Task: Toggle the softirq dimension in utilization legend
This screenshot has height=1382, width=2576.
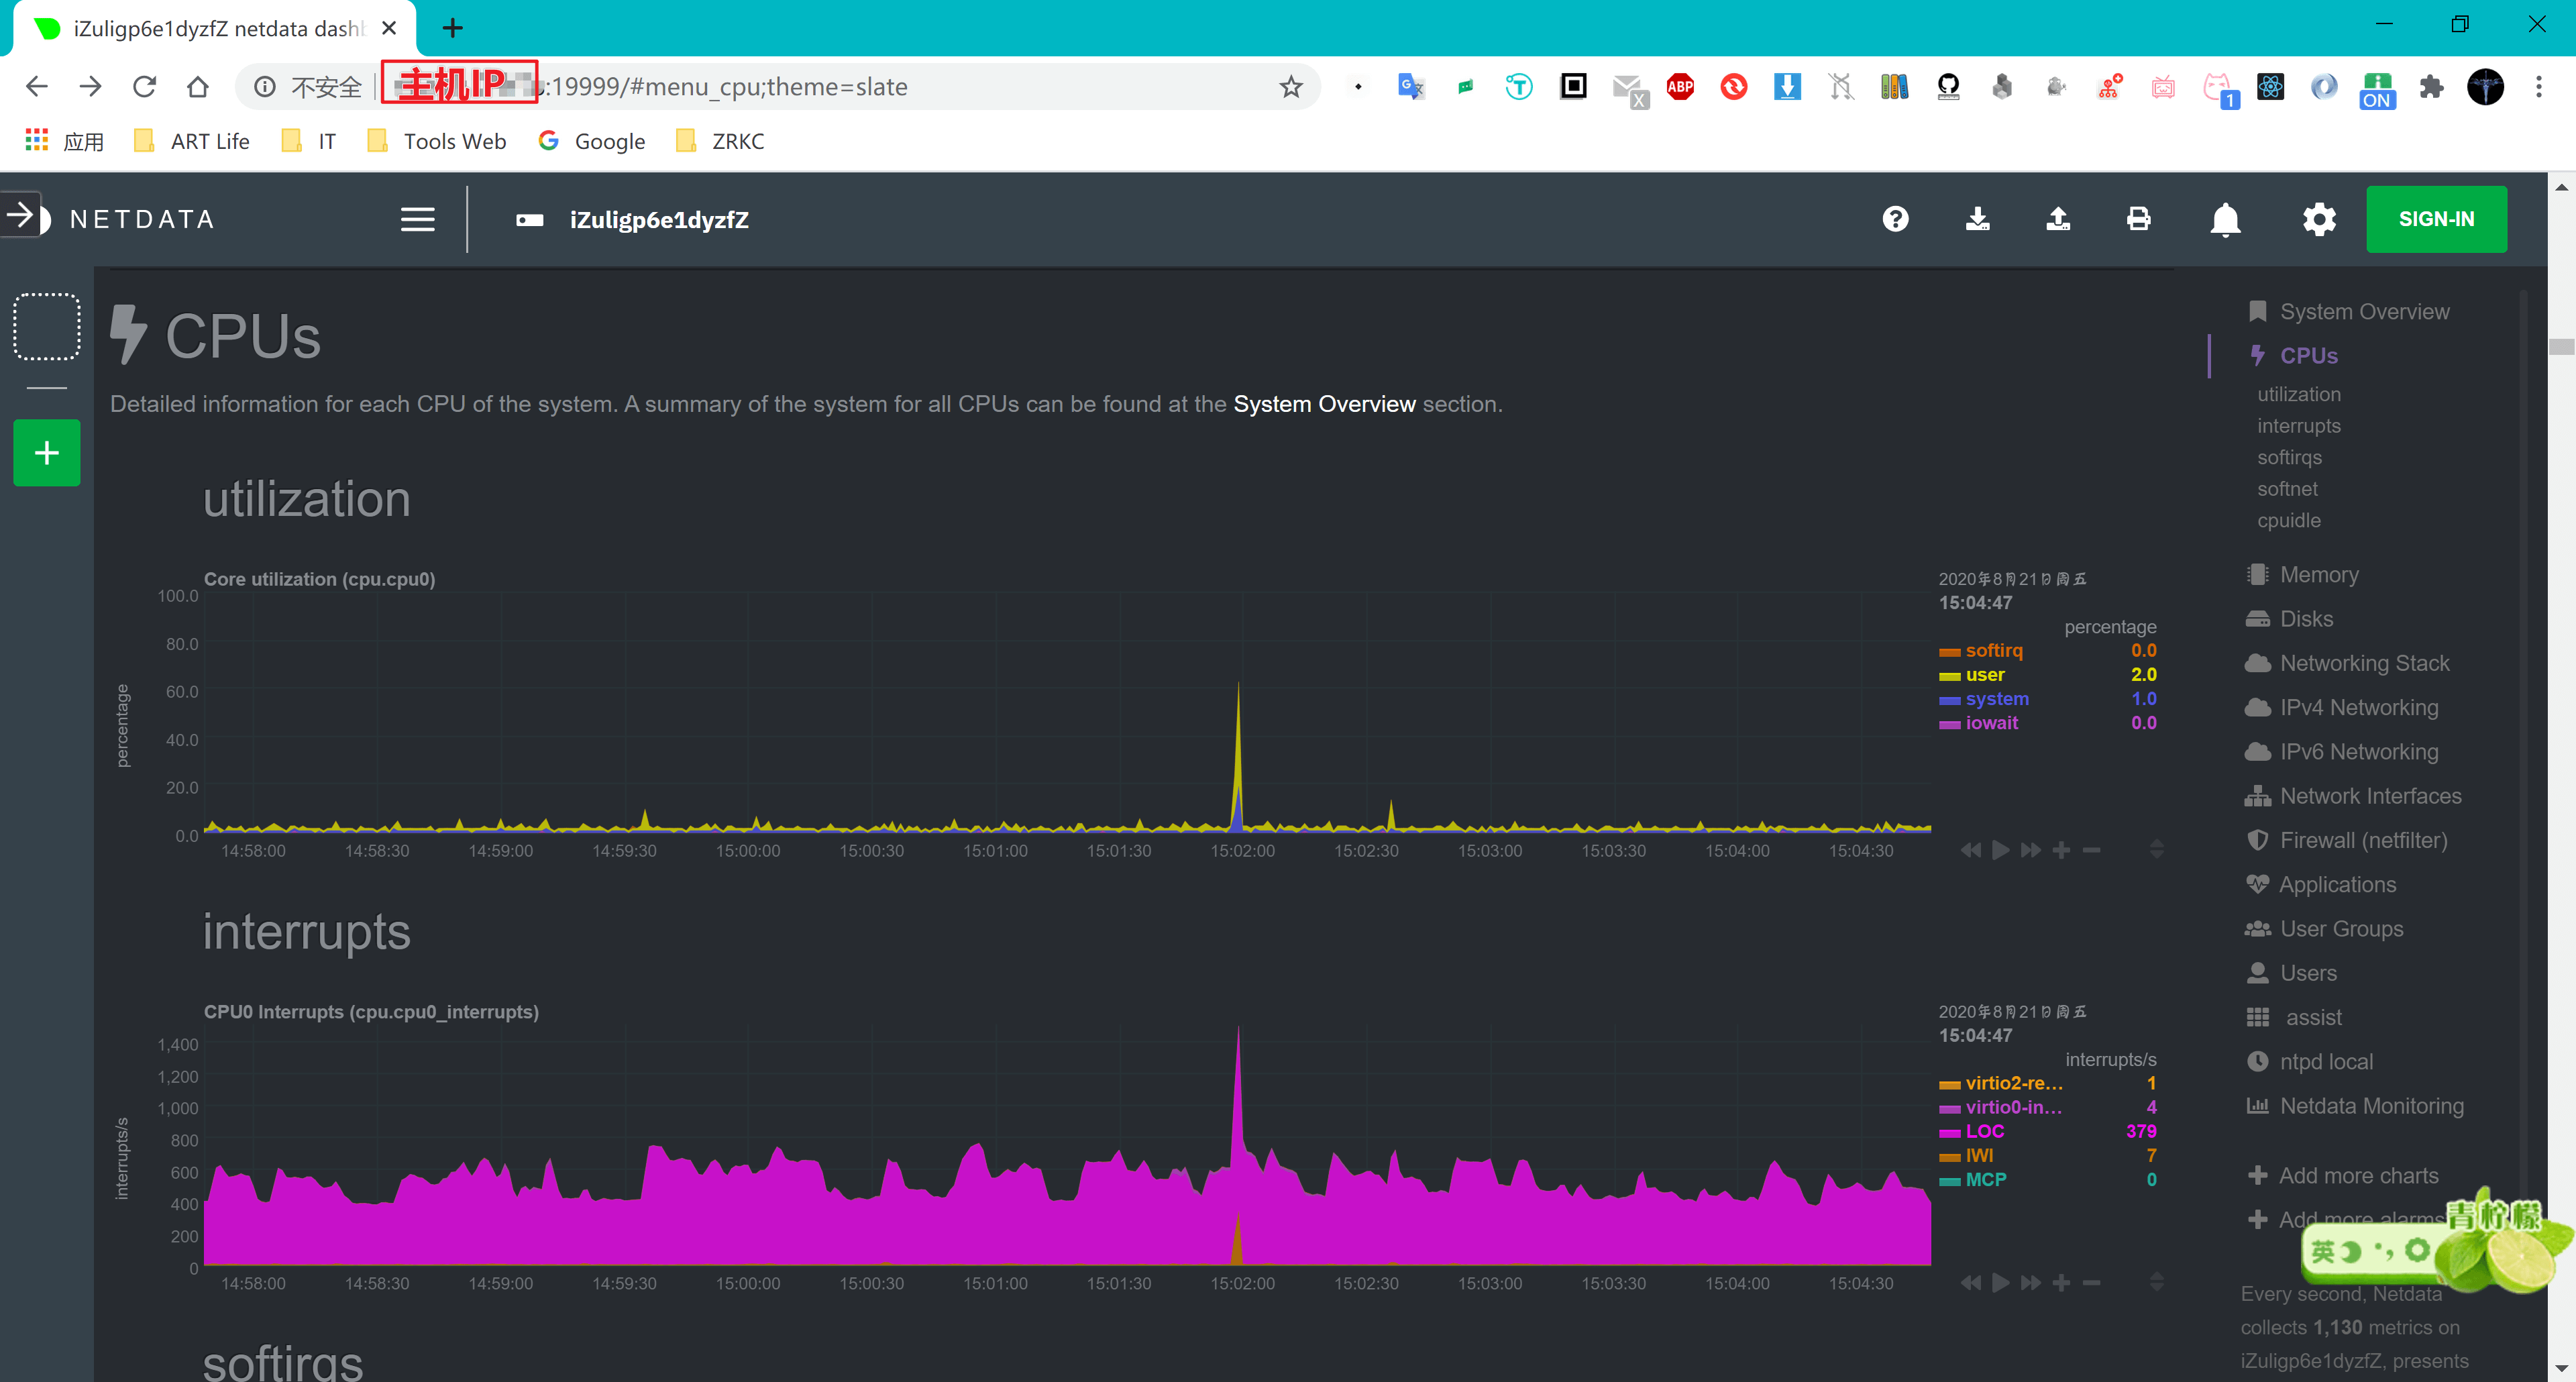Action: [x=1993, y=650]
